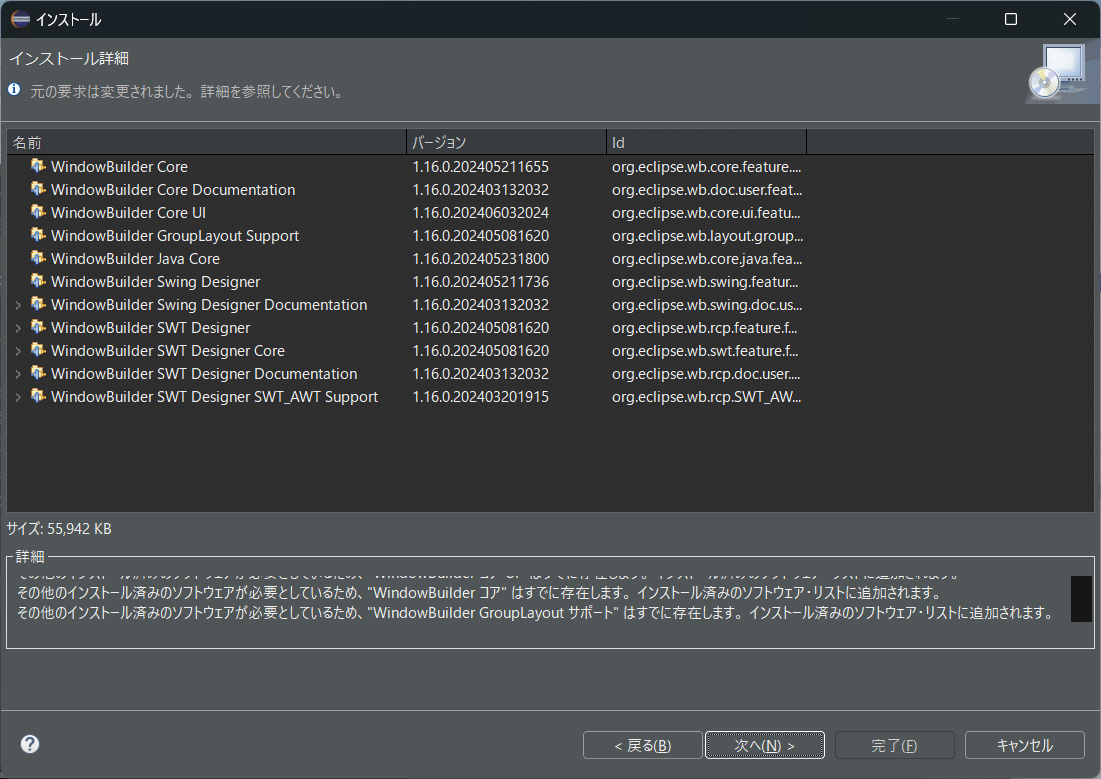Click the details panel scrollbar thumb

1081,598
